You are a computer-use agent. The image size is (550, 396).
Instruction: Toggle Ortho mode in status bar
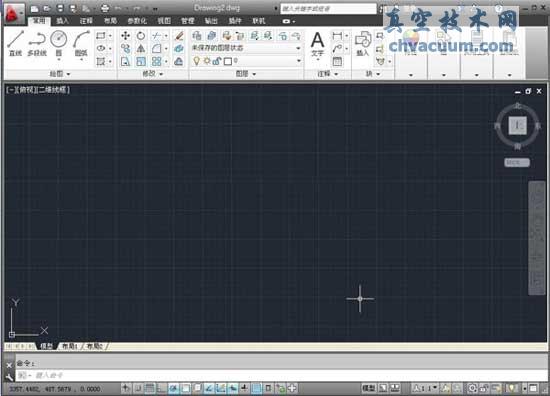point(161,388)
